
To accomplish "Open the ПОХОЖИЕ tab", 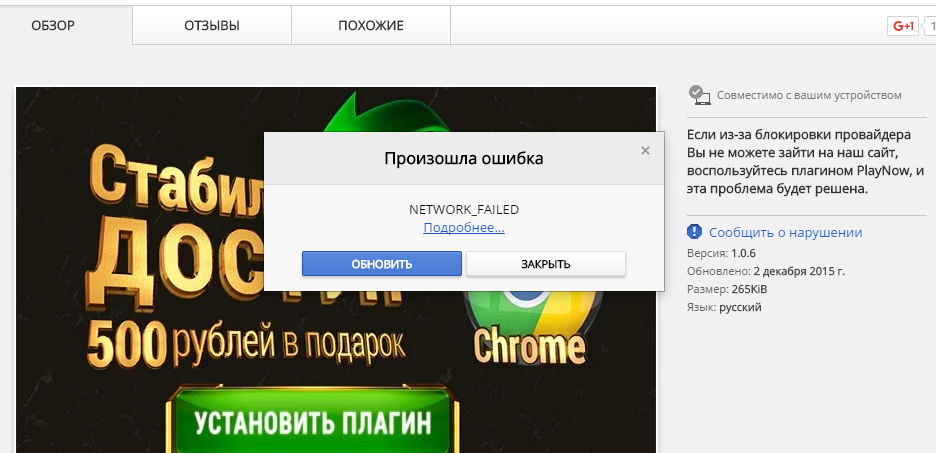I will click(x=371, y=26).
